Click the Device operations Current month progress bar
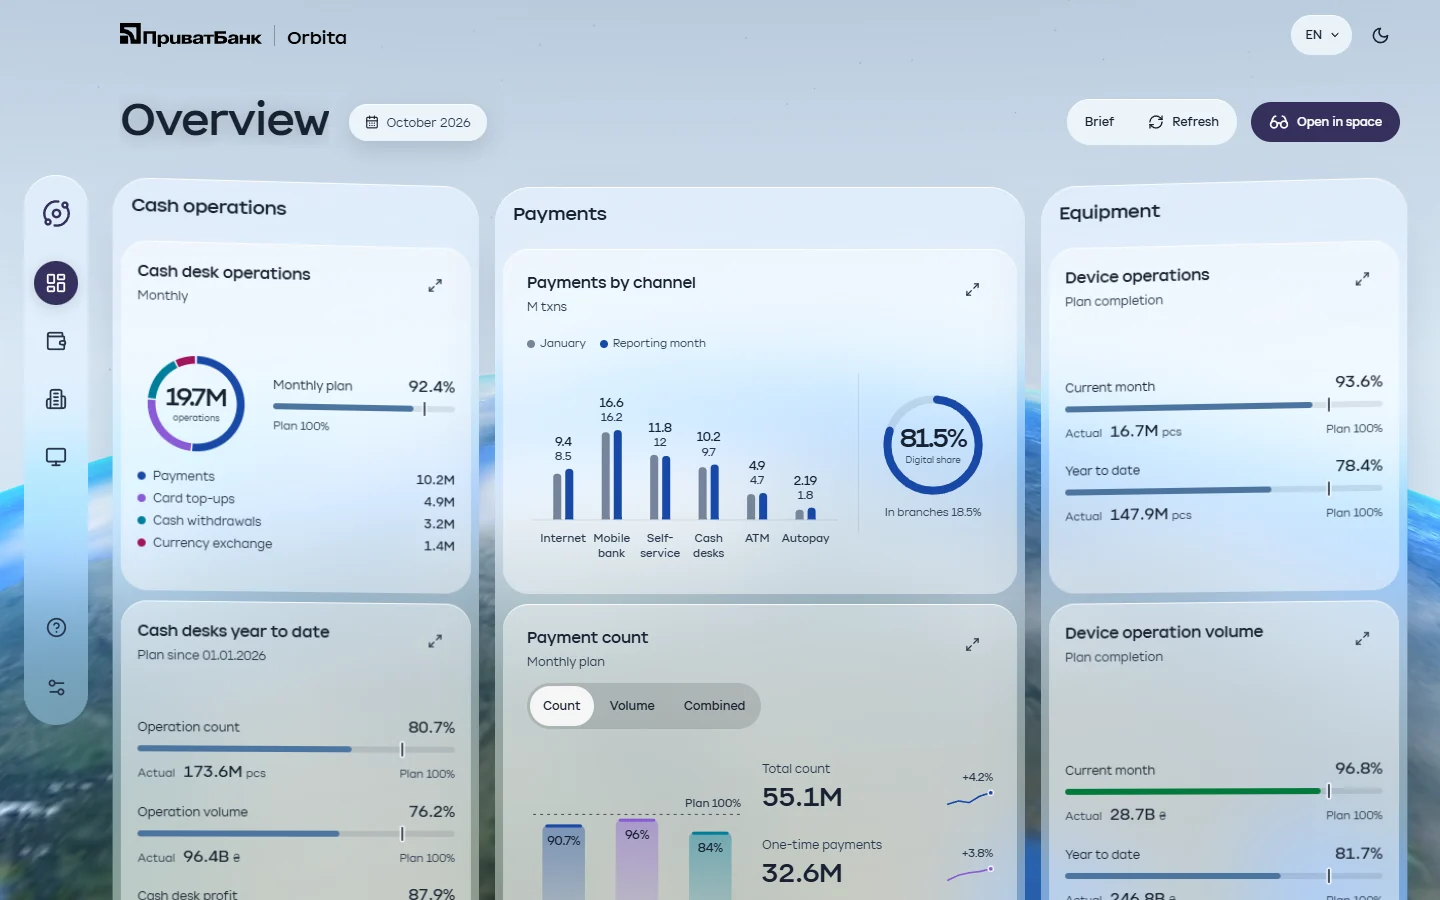 click(1224, 405)
